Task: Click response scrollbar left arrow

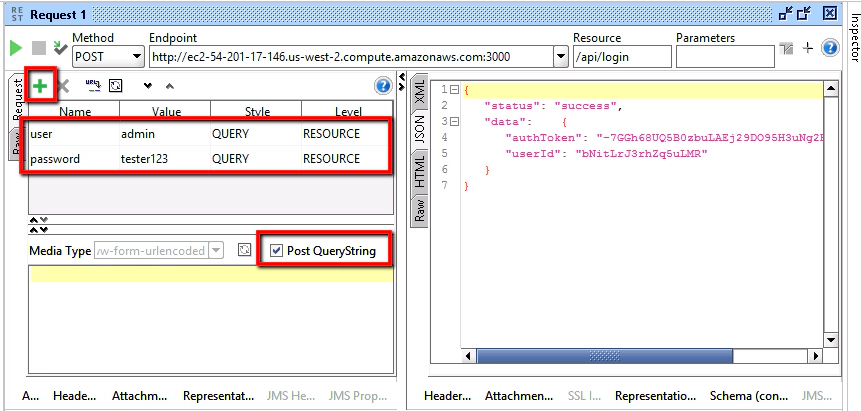Action: point(468,356)
